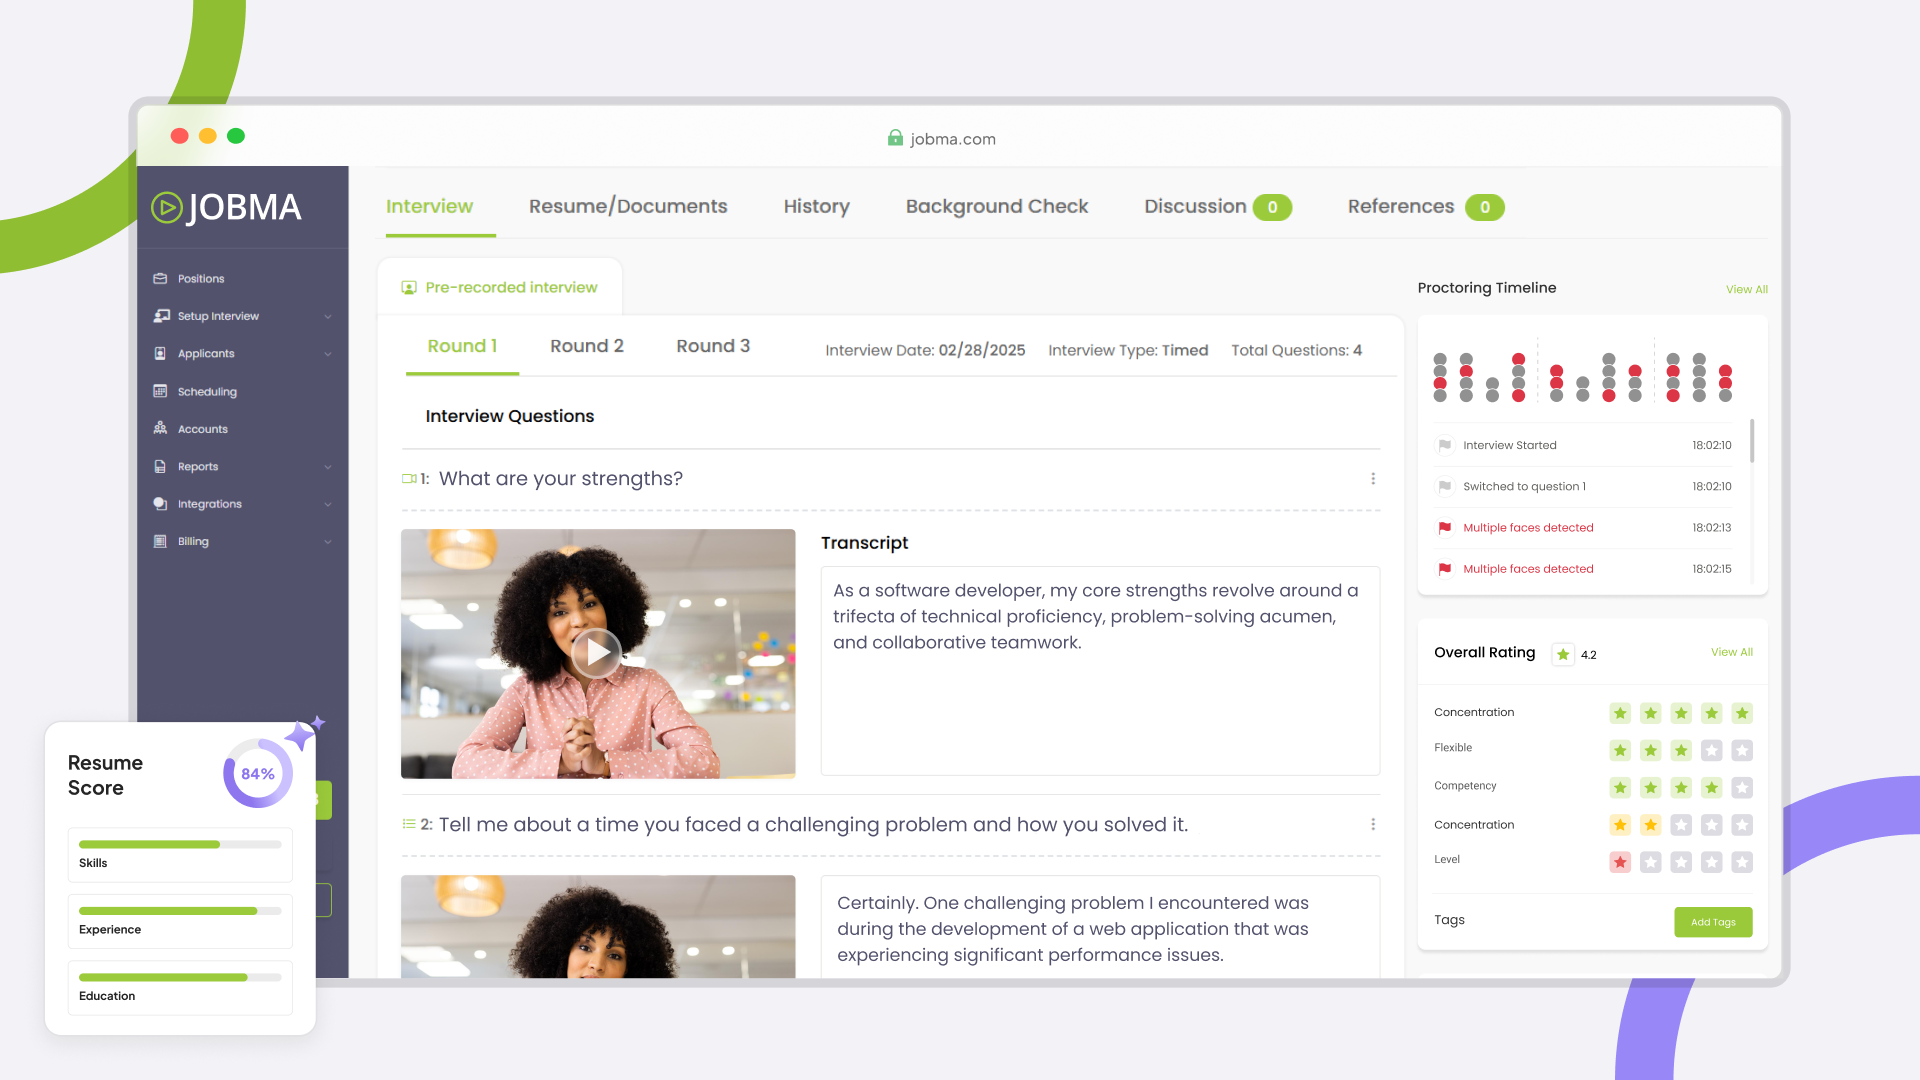The width and height of the screenshot is (1920, 1080).
Task: Play the video for question 1
Action: [x=597, y=653]
